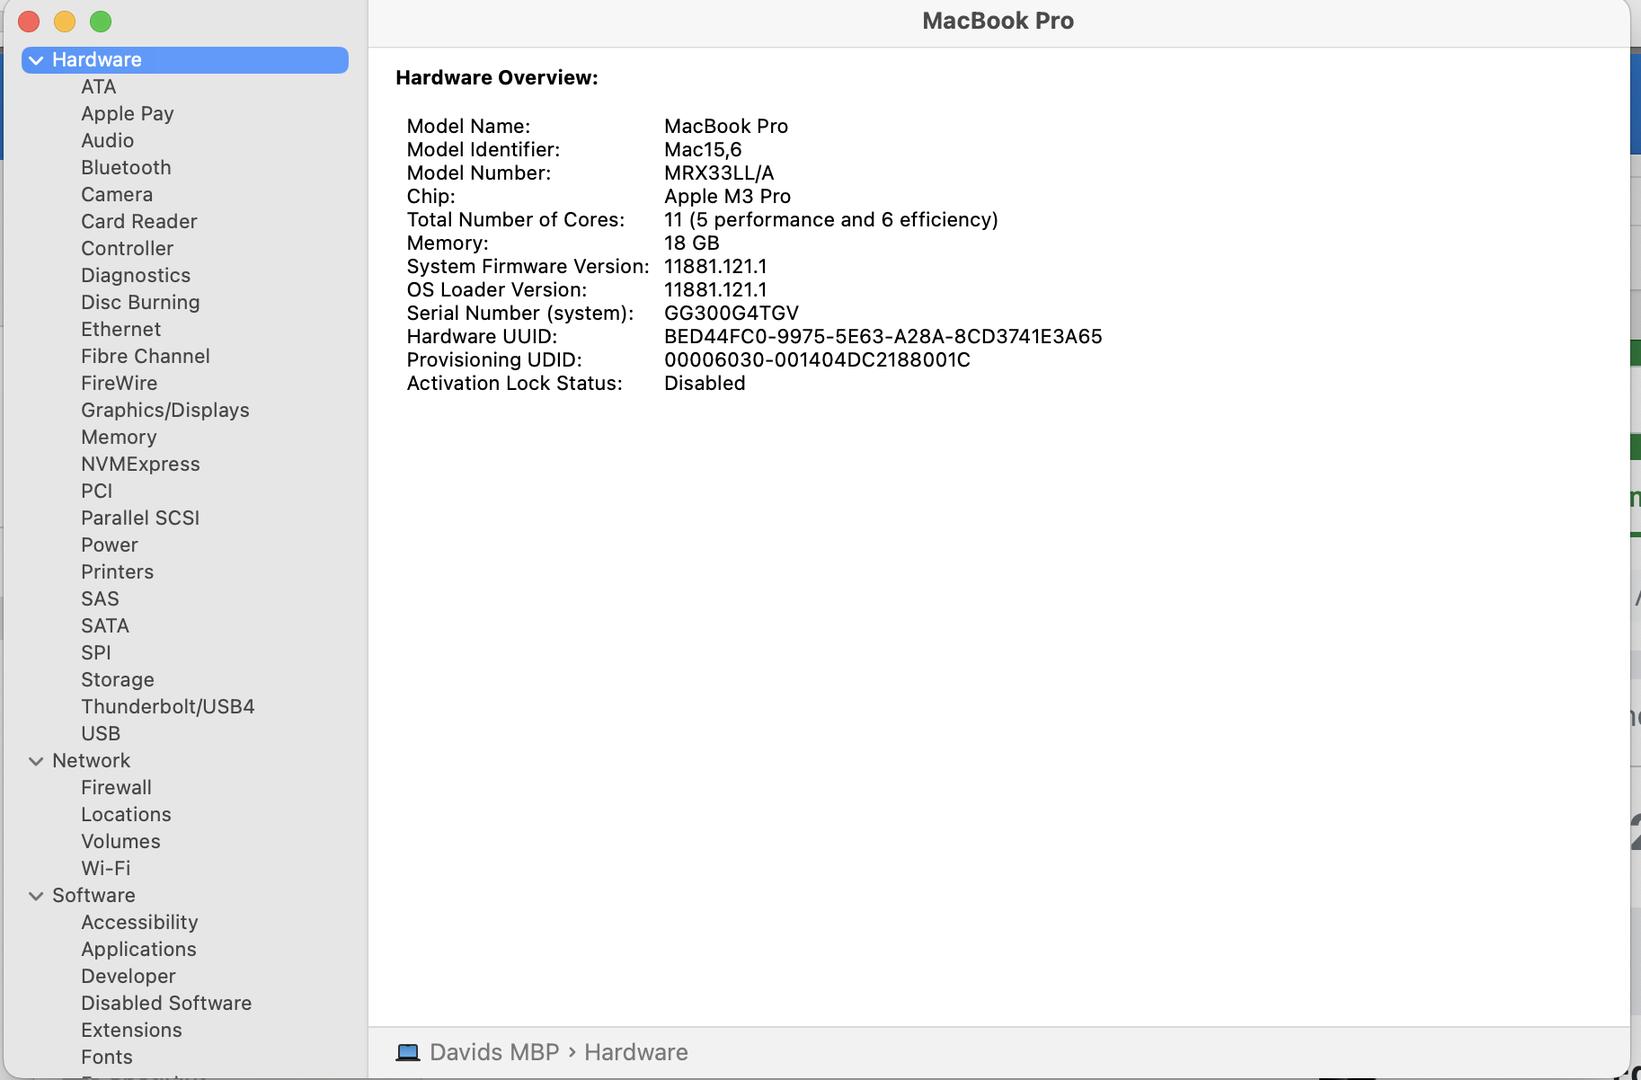The height and width of the screenshot is (1080, 1641).
Task: Open the Audio hardware section
Action: [x=107, y=141]
